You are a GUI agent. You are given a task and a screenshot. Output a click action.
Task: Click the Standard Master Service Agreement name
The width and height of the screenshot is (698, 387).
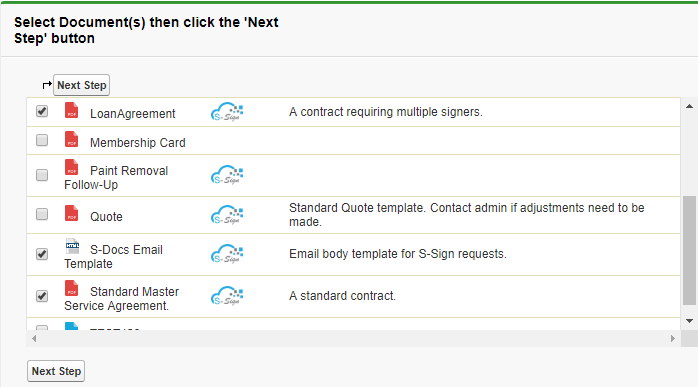(122, 298)
